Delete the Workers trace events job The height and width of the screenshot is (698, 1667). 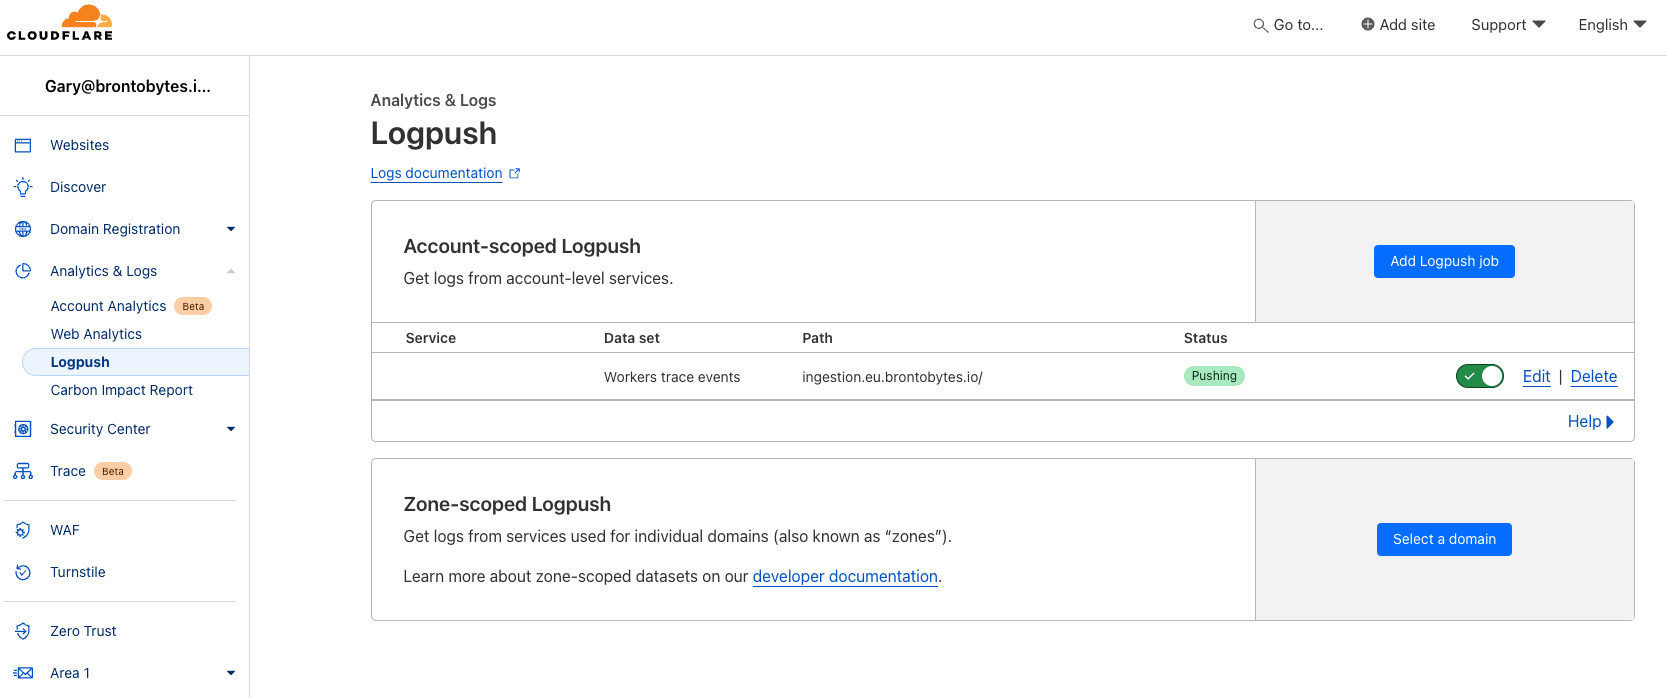[1593, 376]
